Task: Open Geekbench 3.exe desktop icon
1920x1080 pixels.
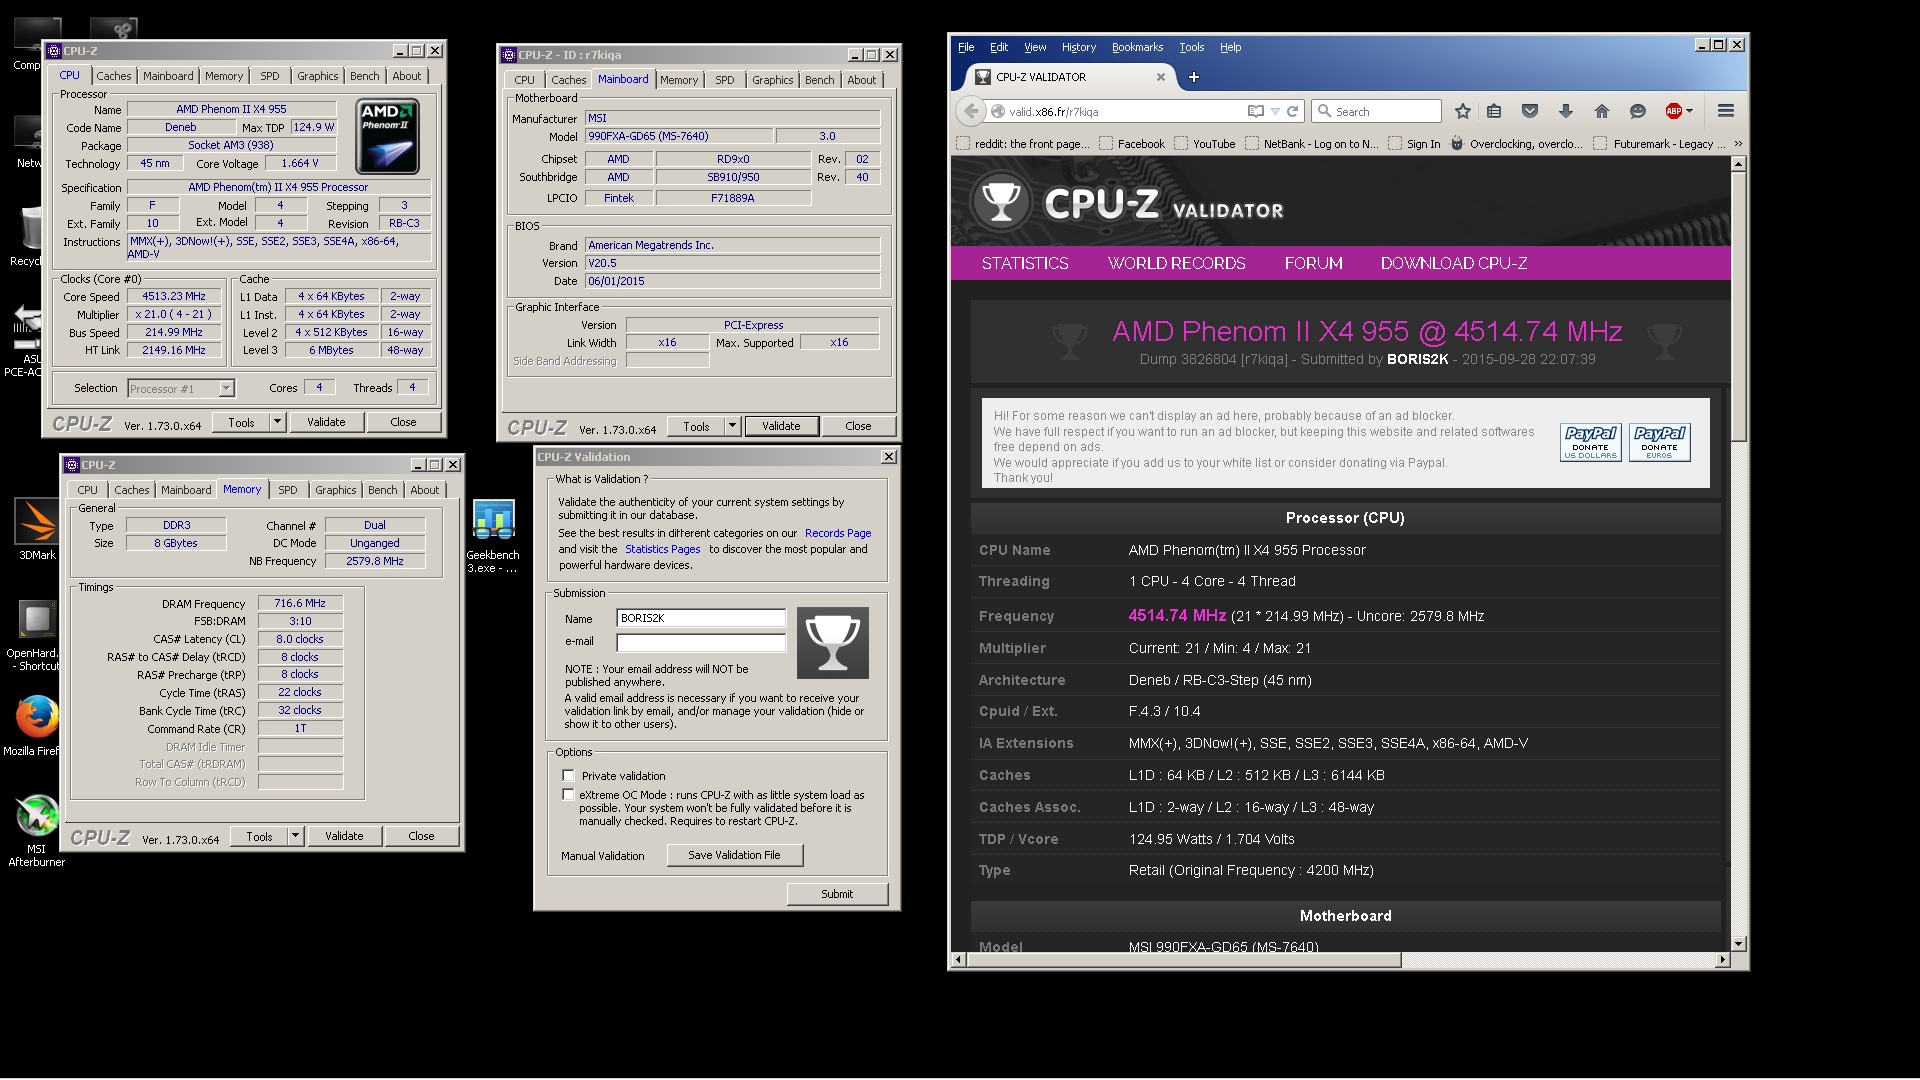Action: pos(493,536)
